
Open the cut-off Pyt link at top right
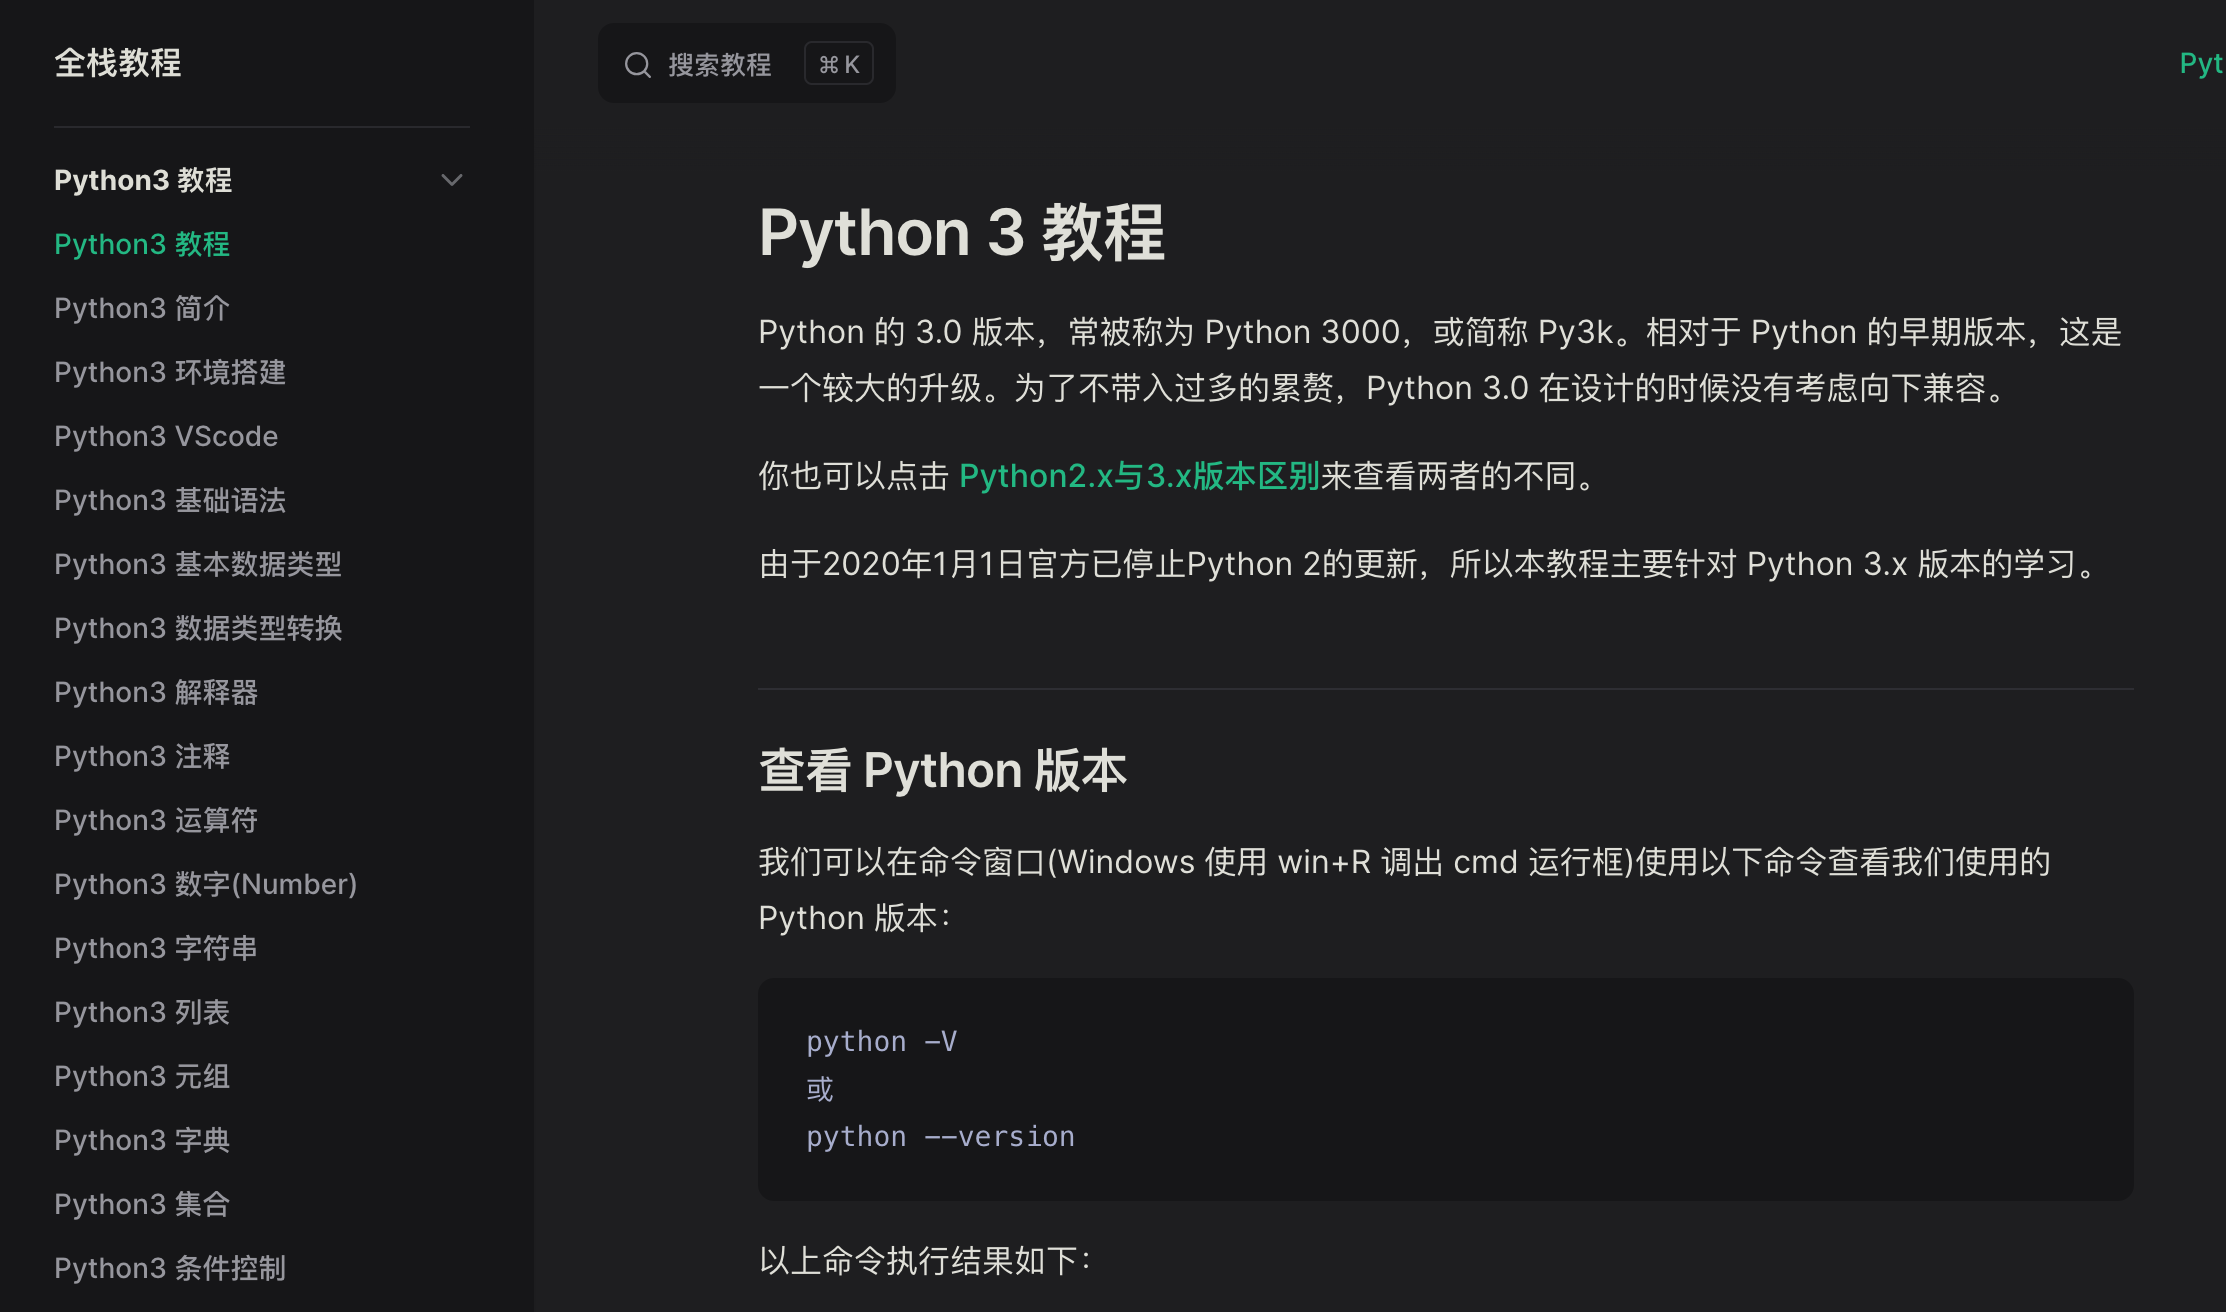2202,63
